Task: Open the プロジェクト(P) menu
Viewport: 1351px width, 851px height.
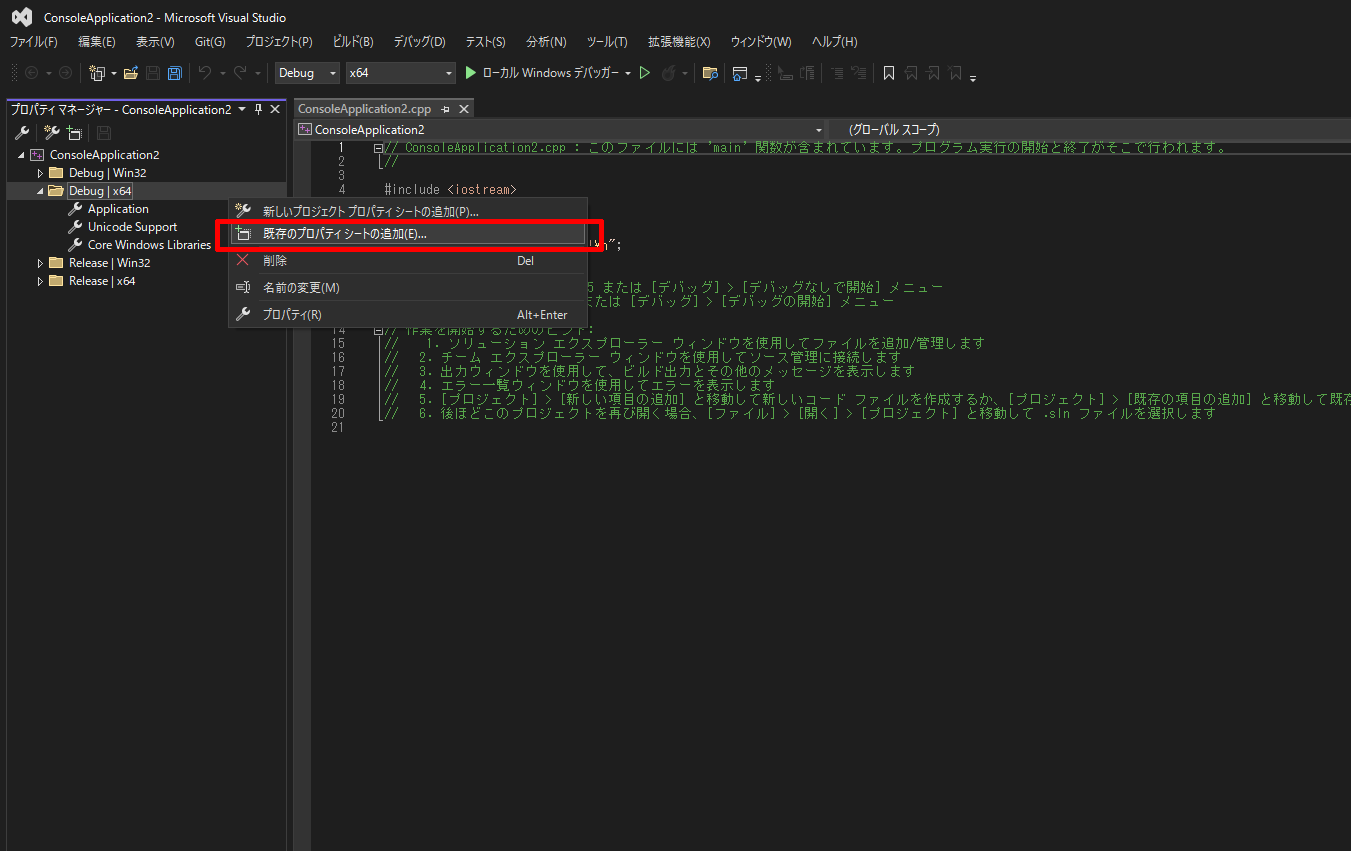Action: (279, 42)
